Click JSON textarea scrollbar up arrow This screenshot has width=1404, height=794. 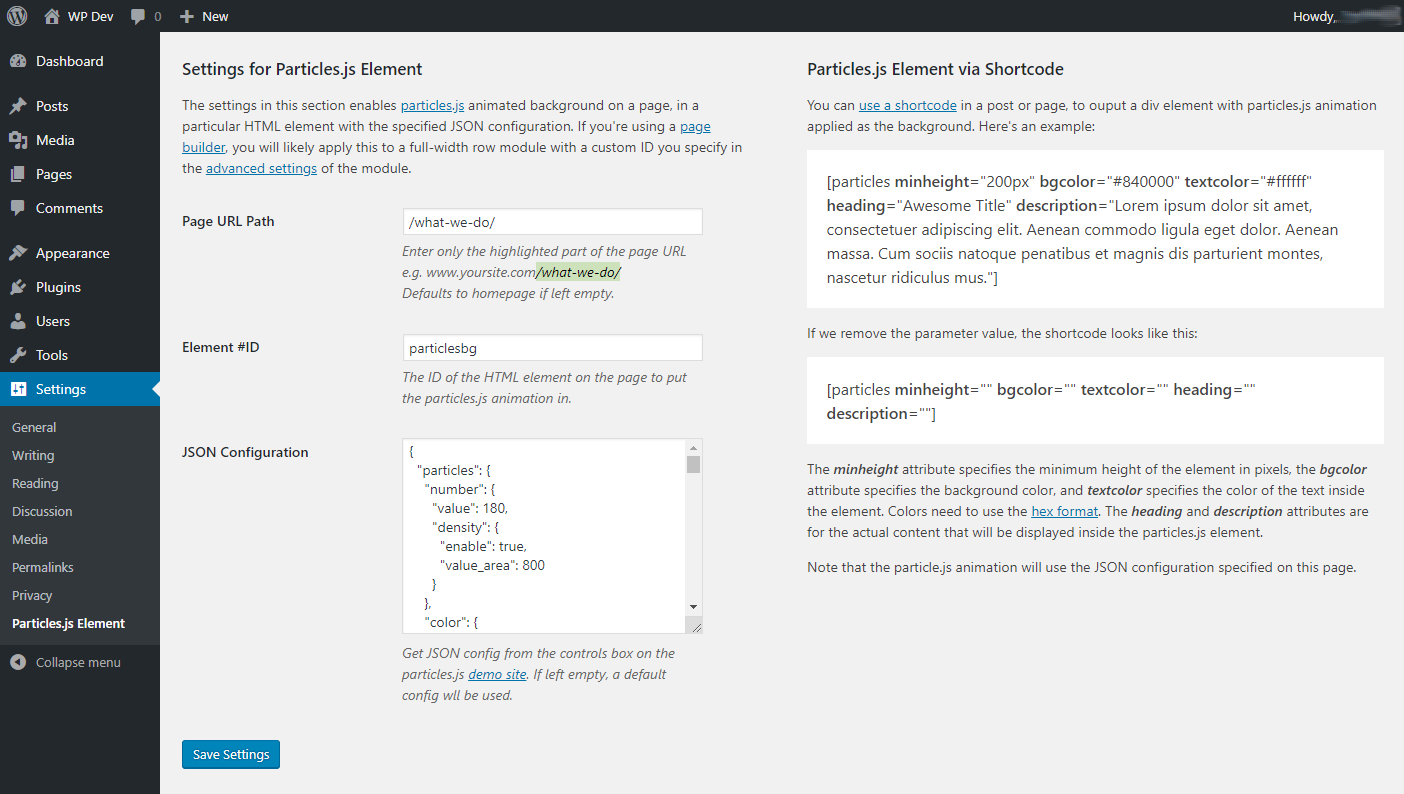[693, 447]
